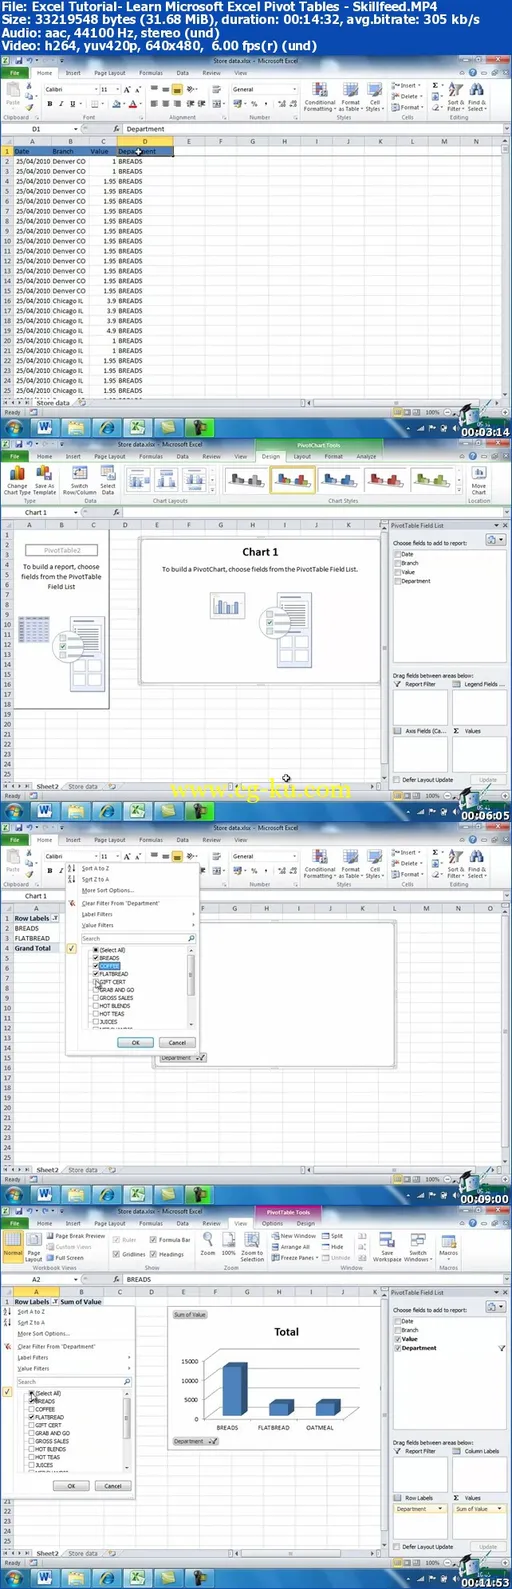Click Internet Explorer taskbar icon in 00:03:14 frame
Viewport: 512px width, 1589px height.
pyautogui.click(x=105, y=427)
